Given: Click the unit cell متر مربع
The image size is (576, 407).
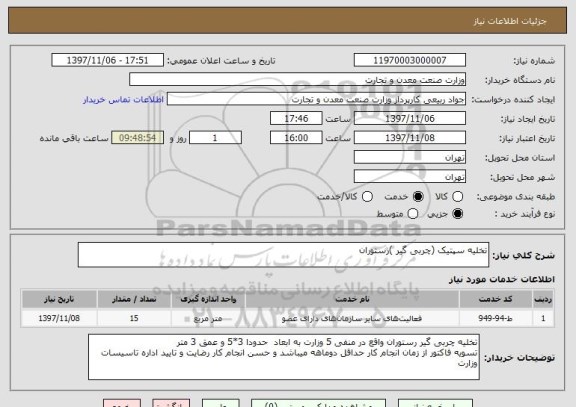Looking at the screenshot, I should point(208,318).
